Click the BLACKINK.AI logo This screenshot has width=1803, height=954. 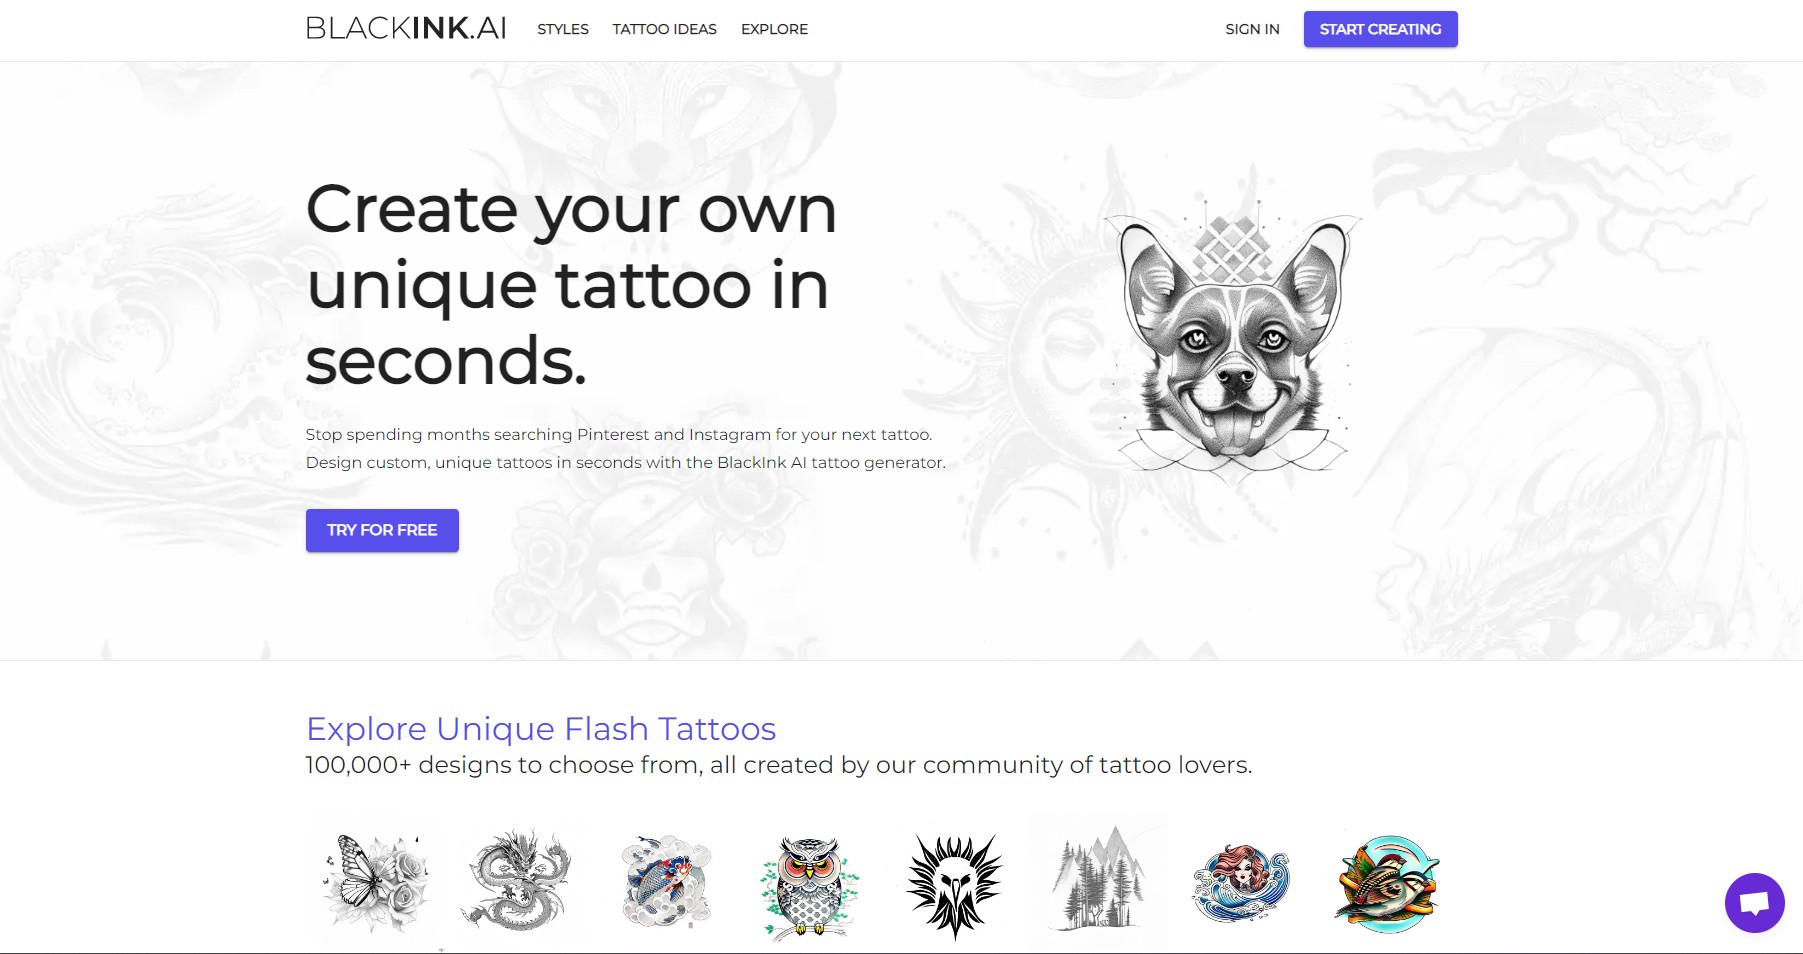pyautogui.click(x=406, y=29)
